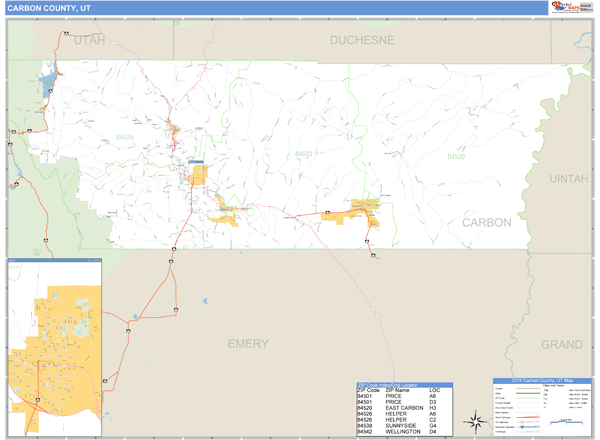Click the D4 grid location cell
Screen dimensions: 600x440
tap(433, 432)
